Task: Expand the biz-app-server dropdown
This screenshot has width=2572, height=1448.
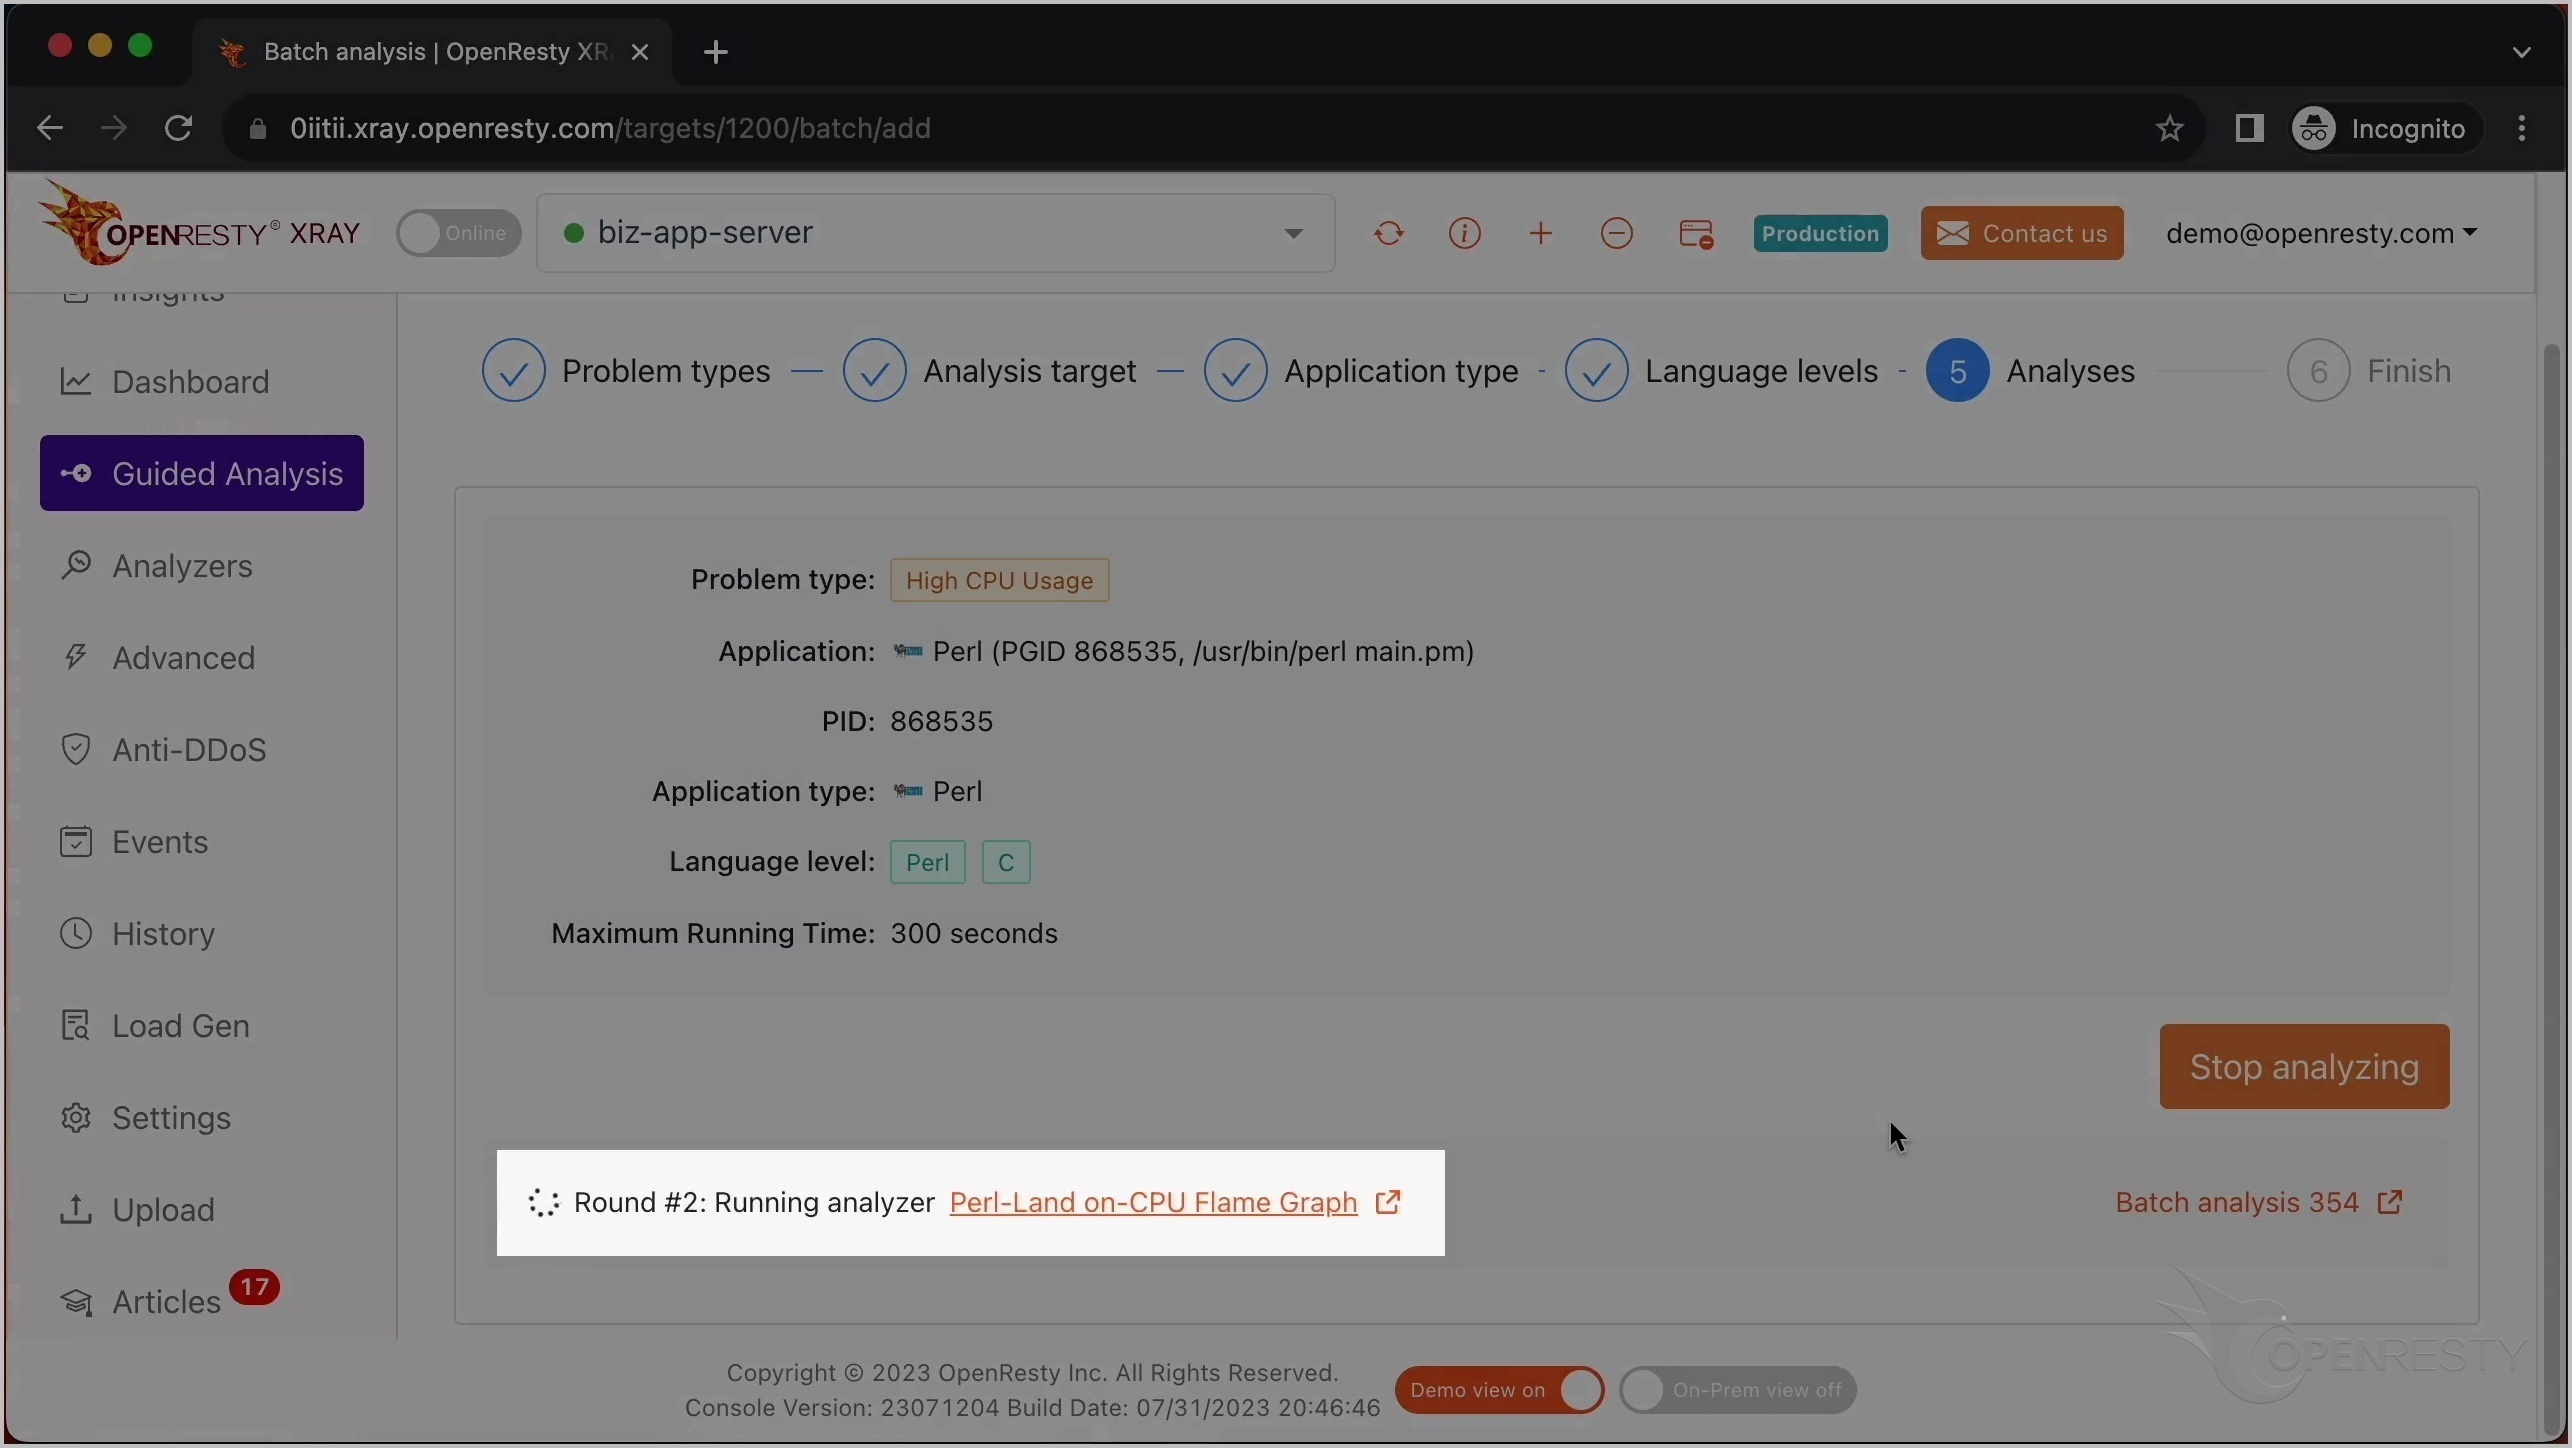Action: tap(936, 234)
